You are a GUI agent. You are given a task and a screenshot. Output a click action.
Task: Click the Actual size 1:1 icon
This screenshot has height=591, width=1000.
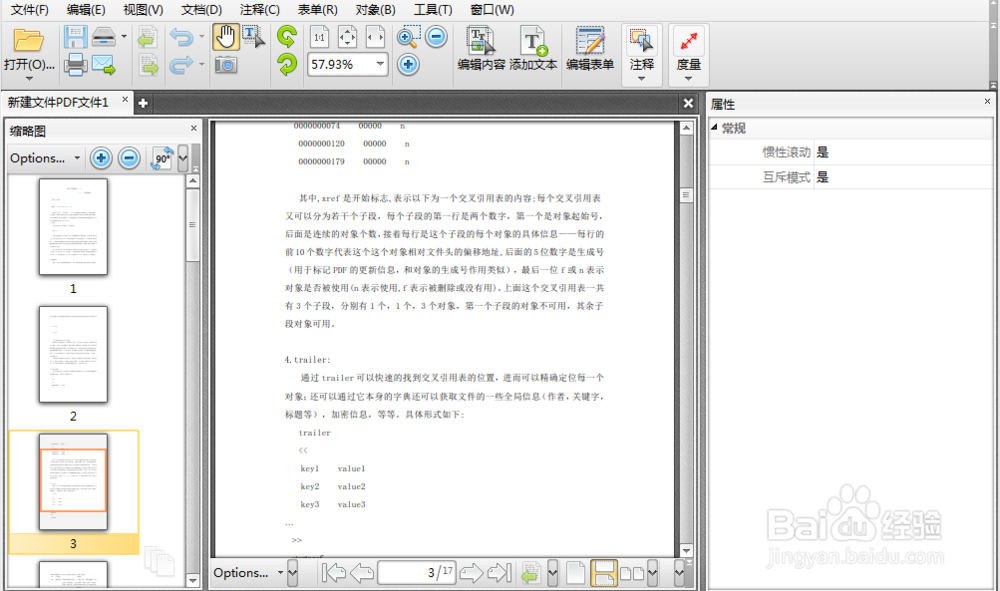[320, 37]
